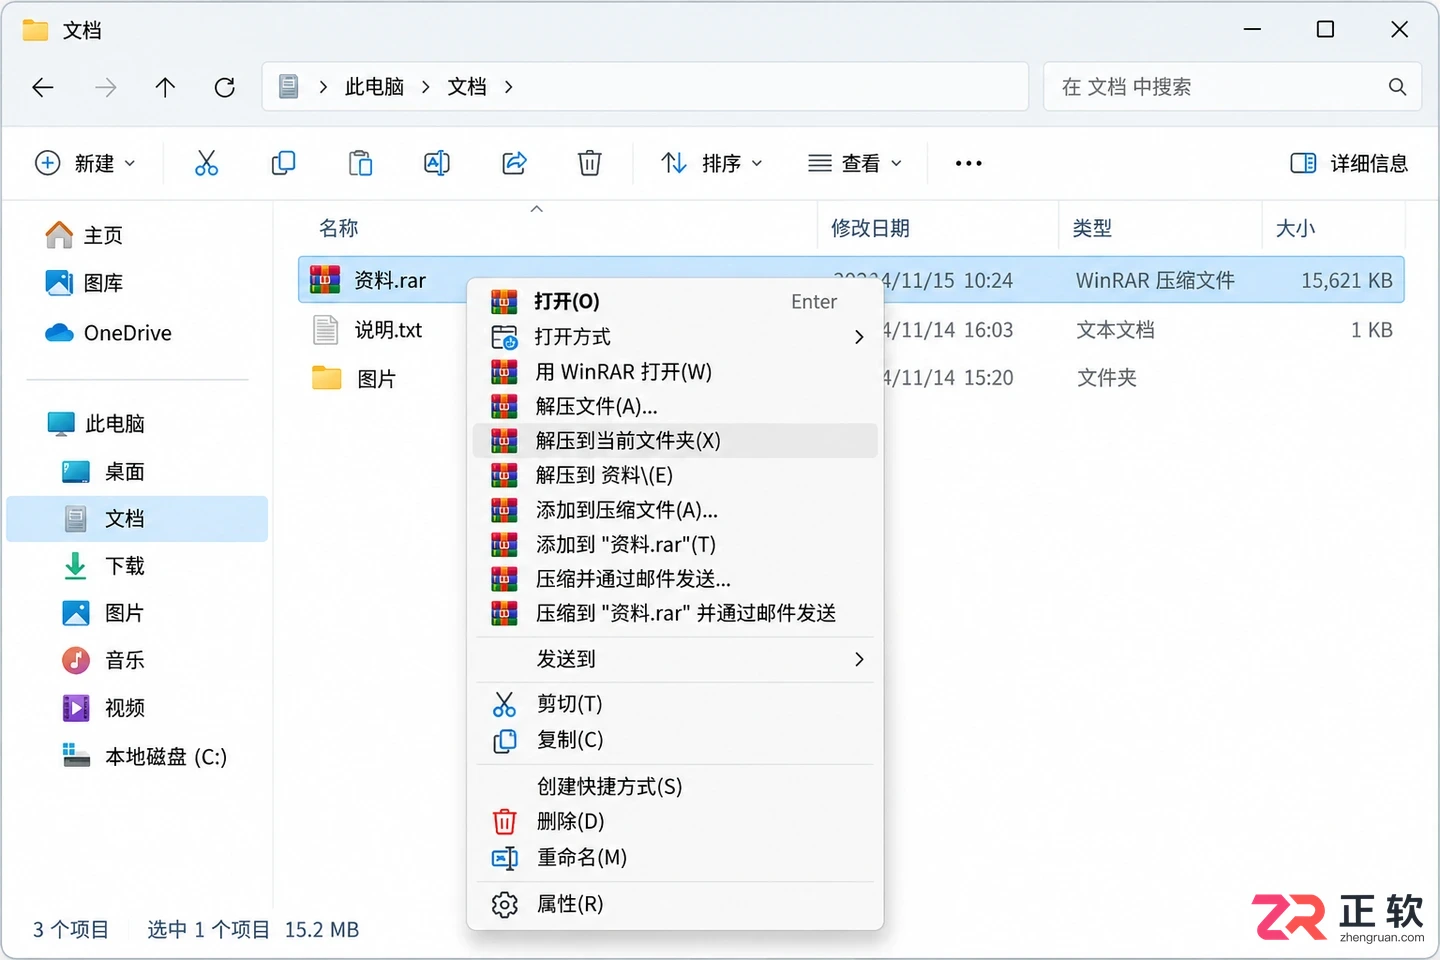Image resolution: width=1440 pixels, height=960 pixels.
Task: Go back with the left arrow
Action: [43, 87]
